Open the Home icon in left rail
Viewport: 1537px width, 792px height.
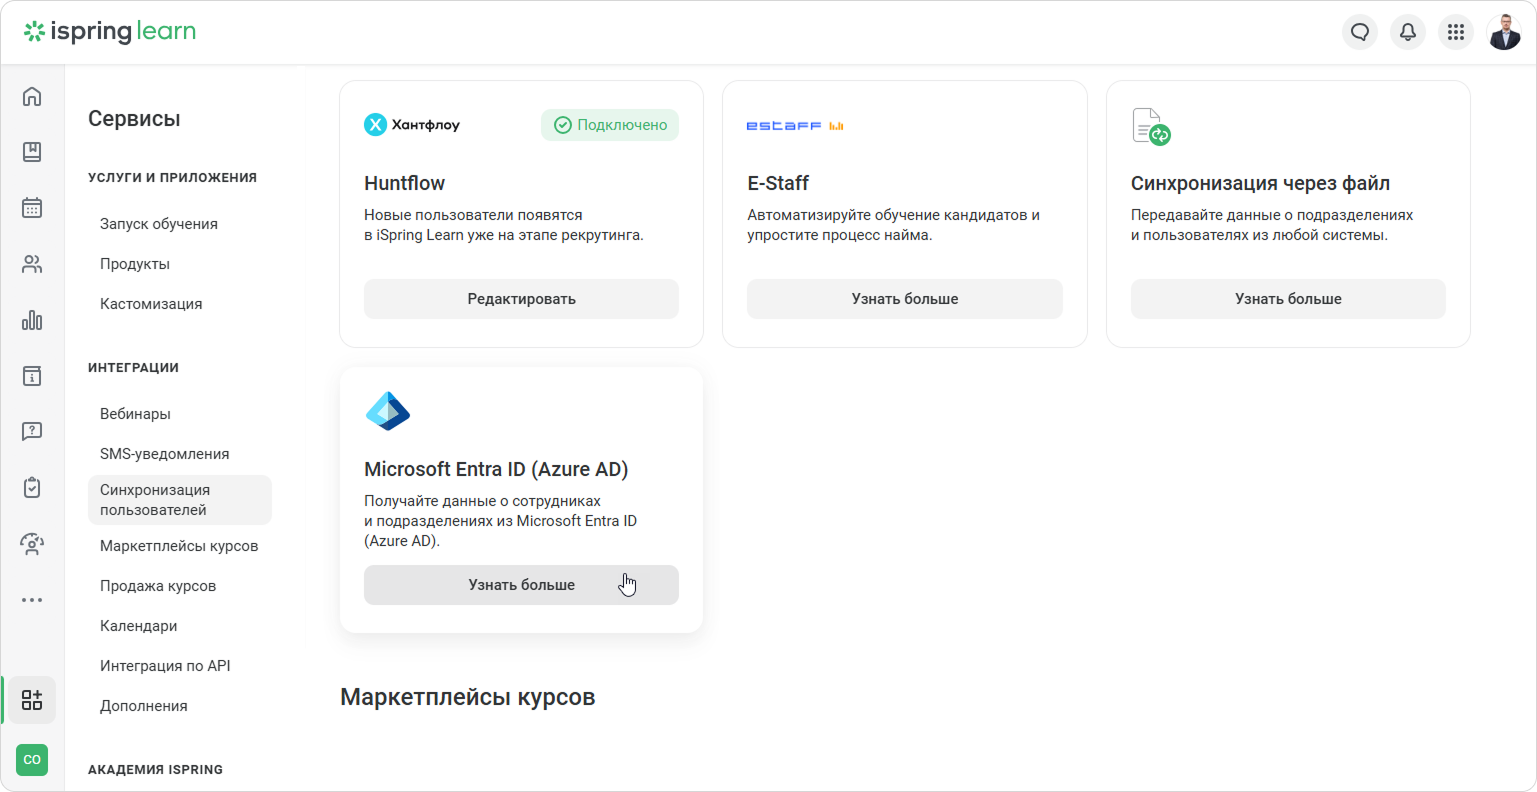pos(32,96)
